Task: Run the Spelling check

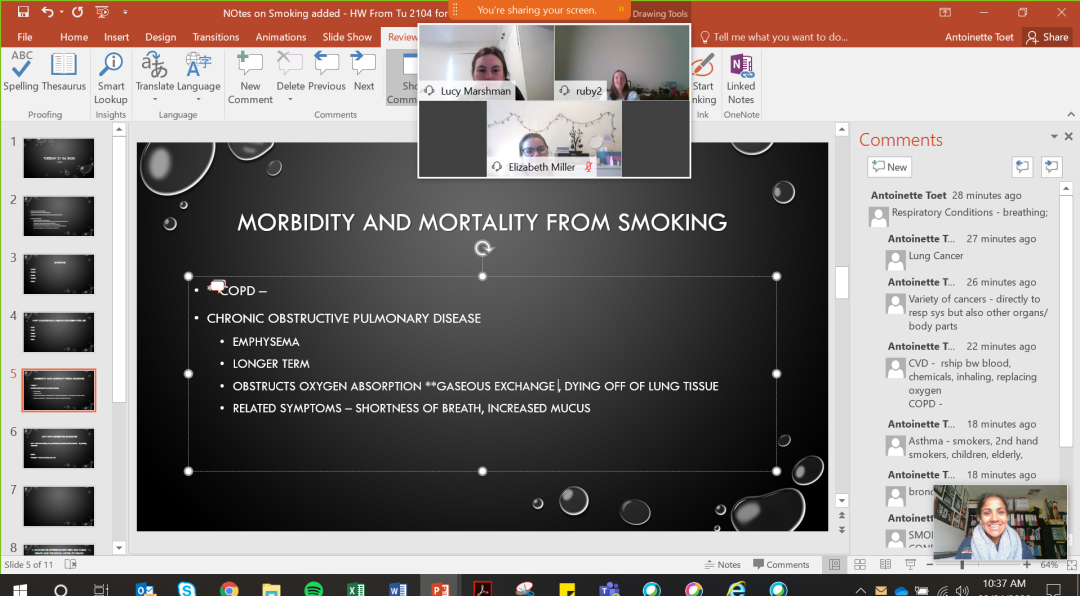Action: tap(21, 72)
